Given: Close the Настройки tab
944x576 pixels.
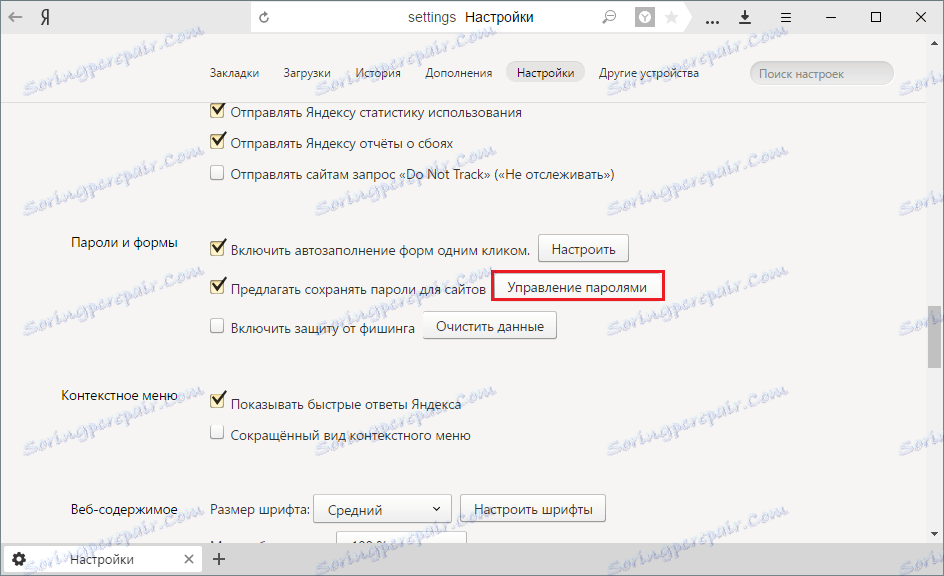Looking at the screenshot, I should (188, 559).
